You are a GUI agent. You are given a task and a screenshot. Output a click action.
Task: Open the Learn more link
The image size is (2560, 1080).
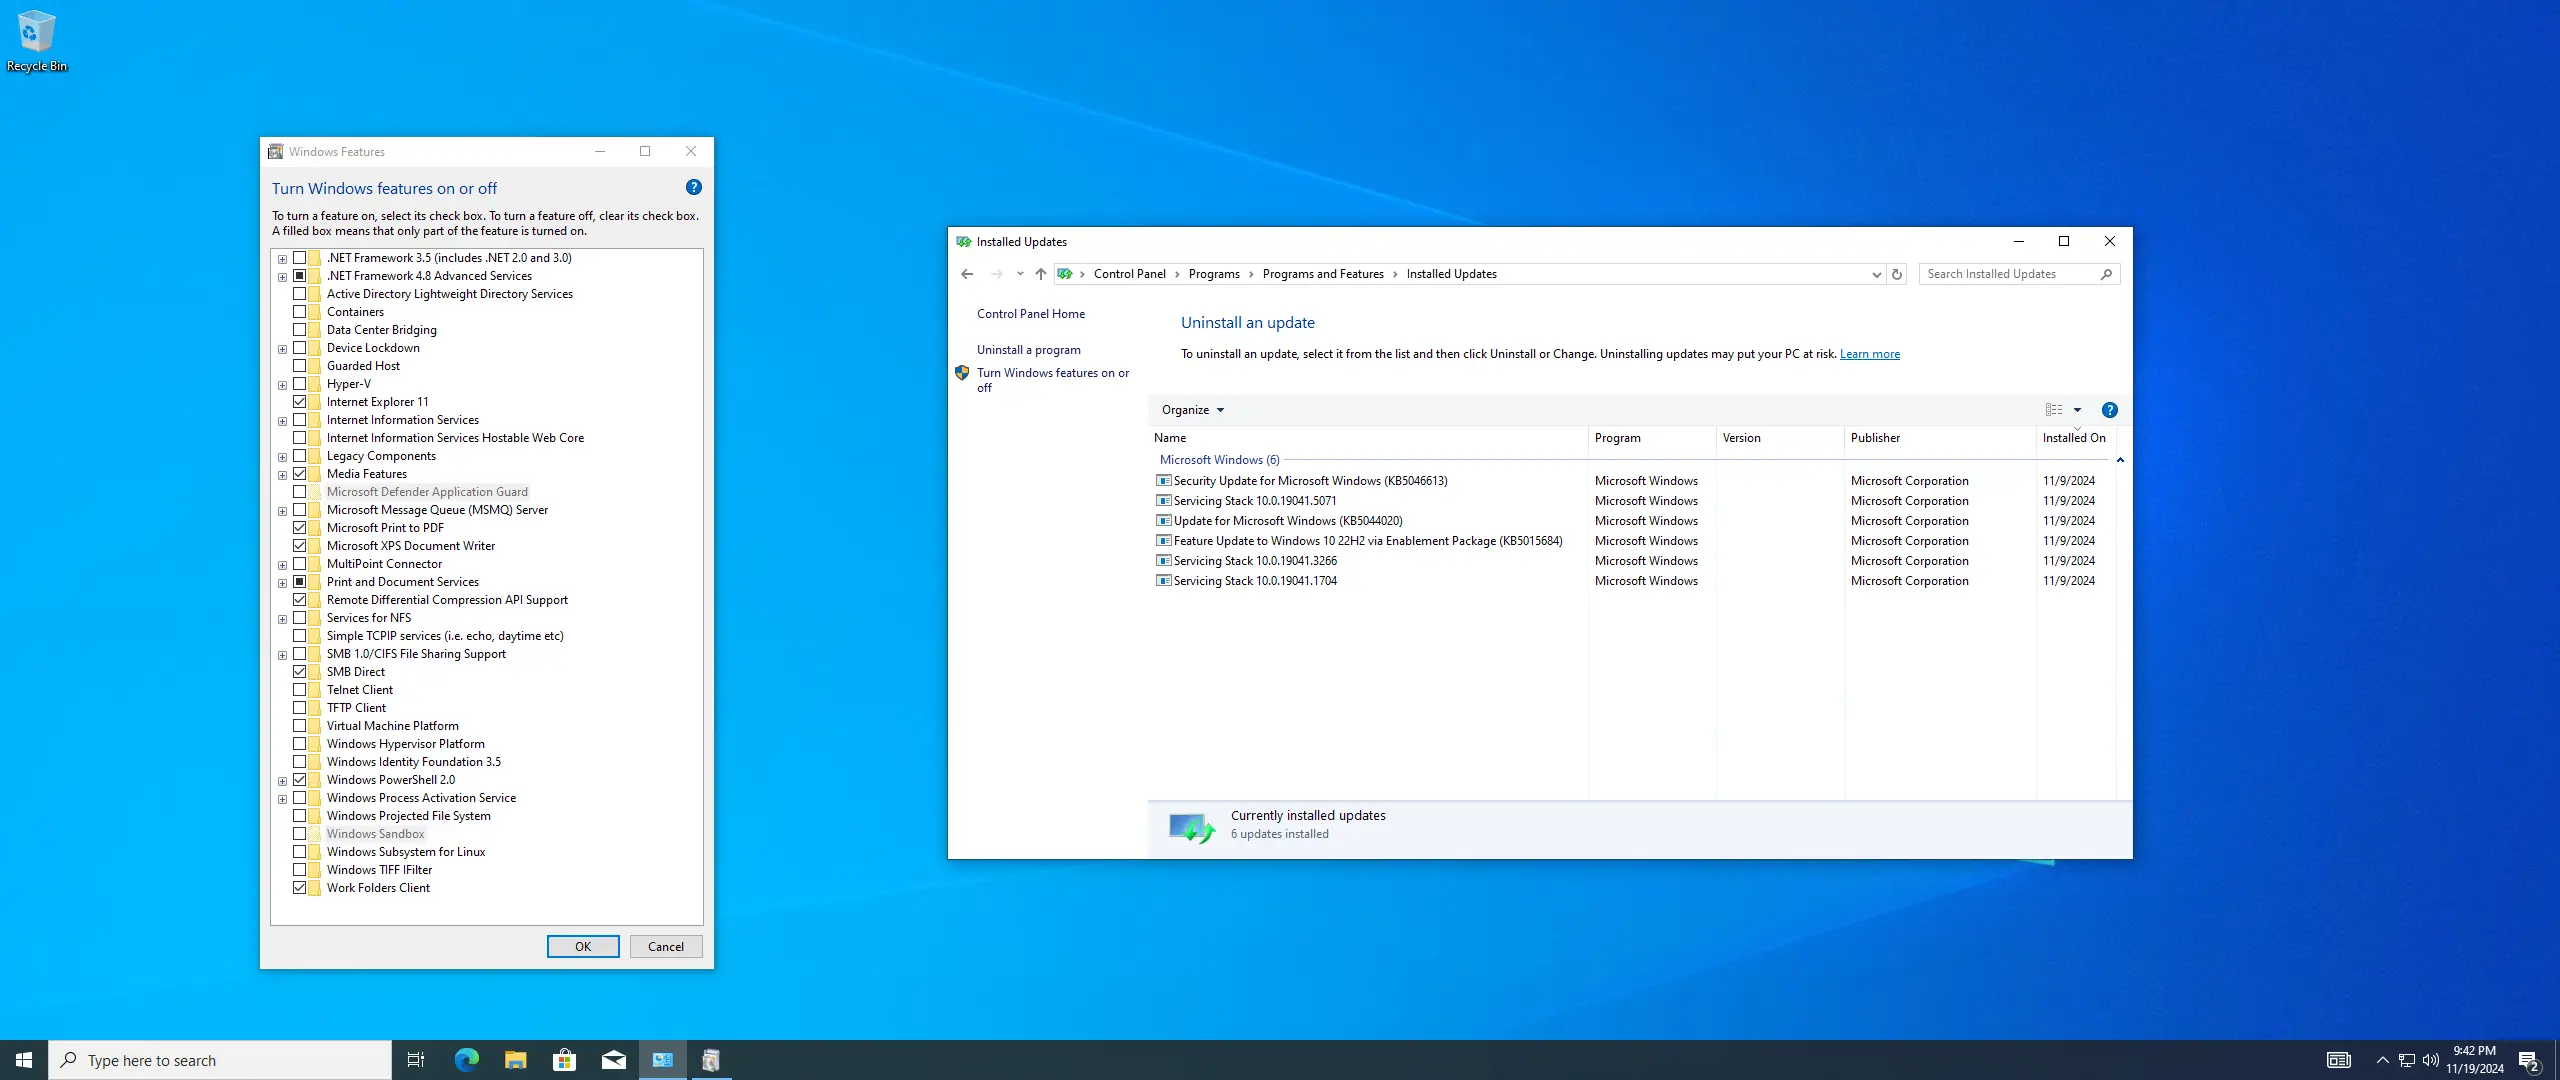coord(1869,354)
